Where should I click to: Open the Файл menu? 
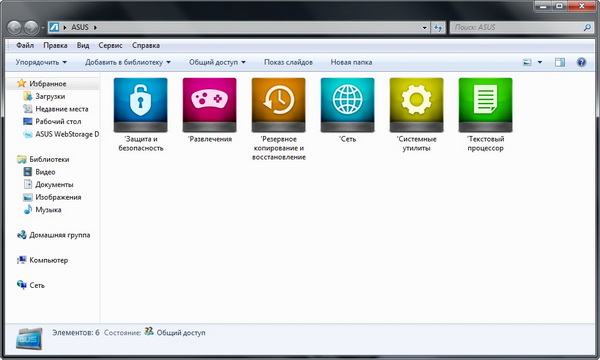point(25,45)
